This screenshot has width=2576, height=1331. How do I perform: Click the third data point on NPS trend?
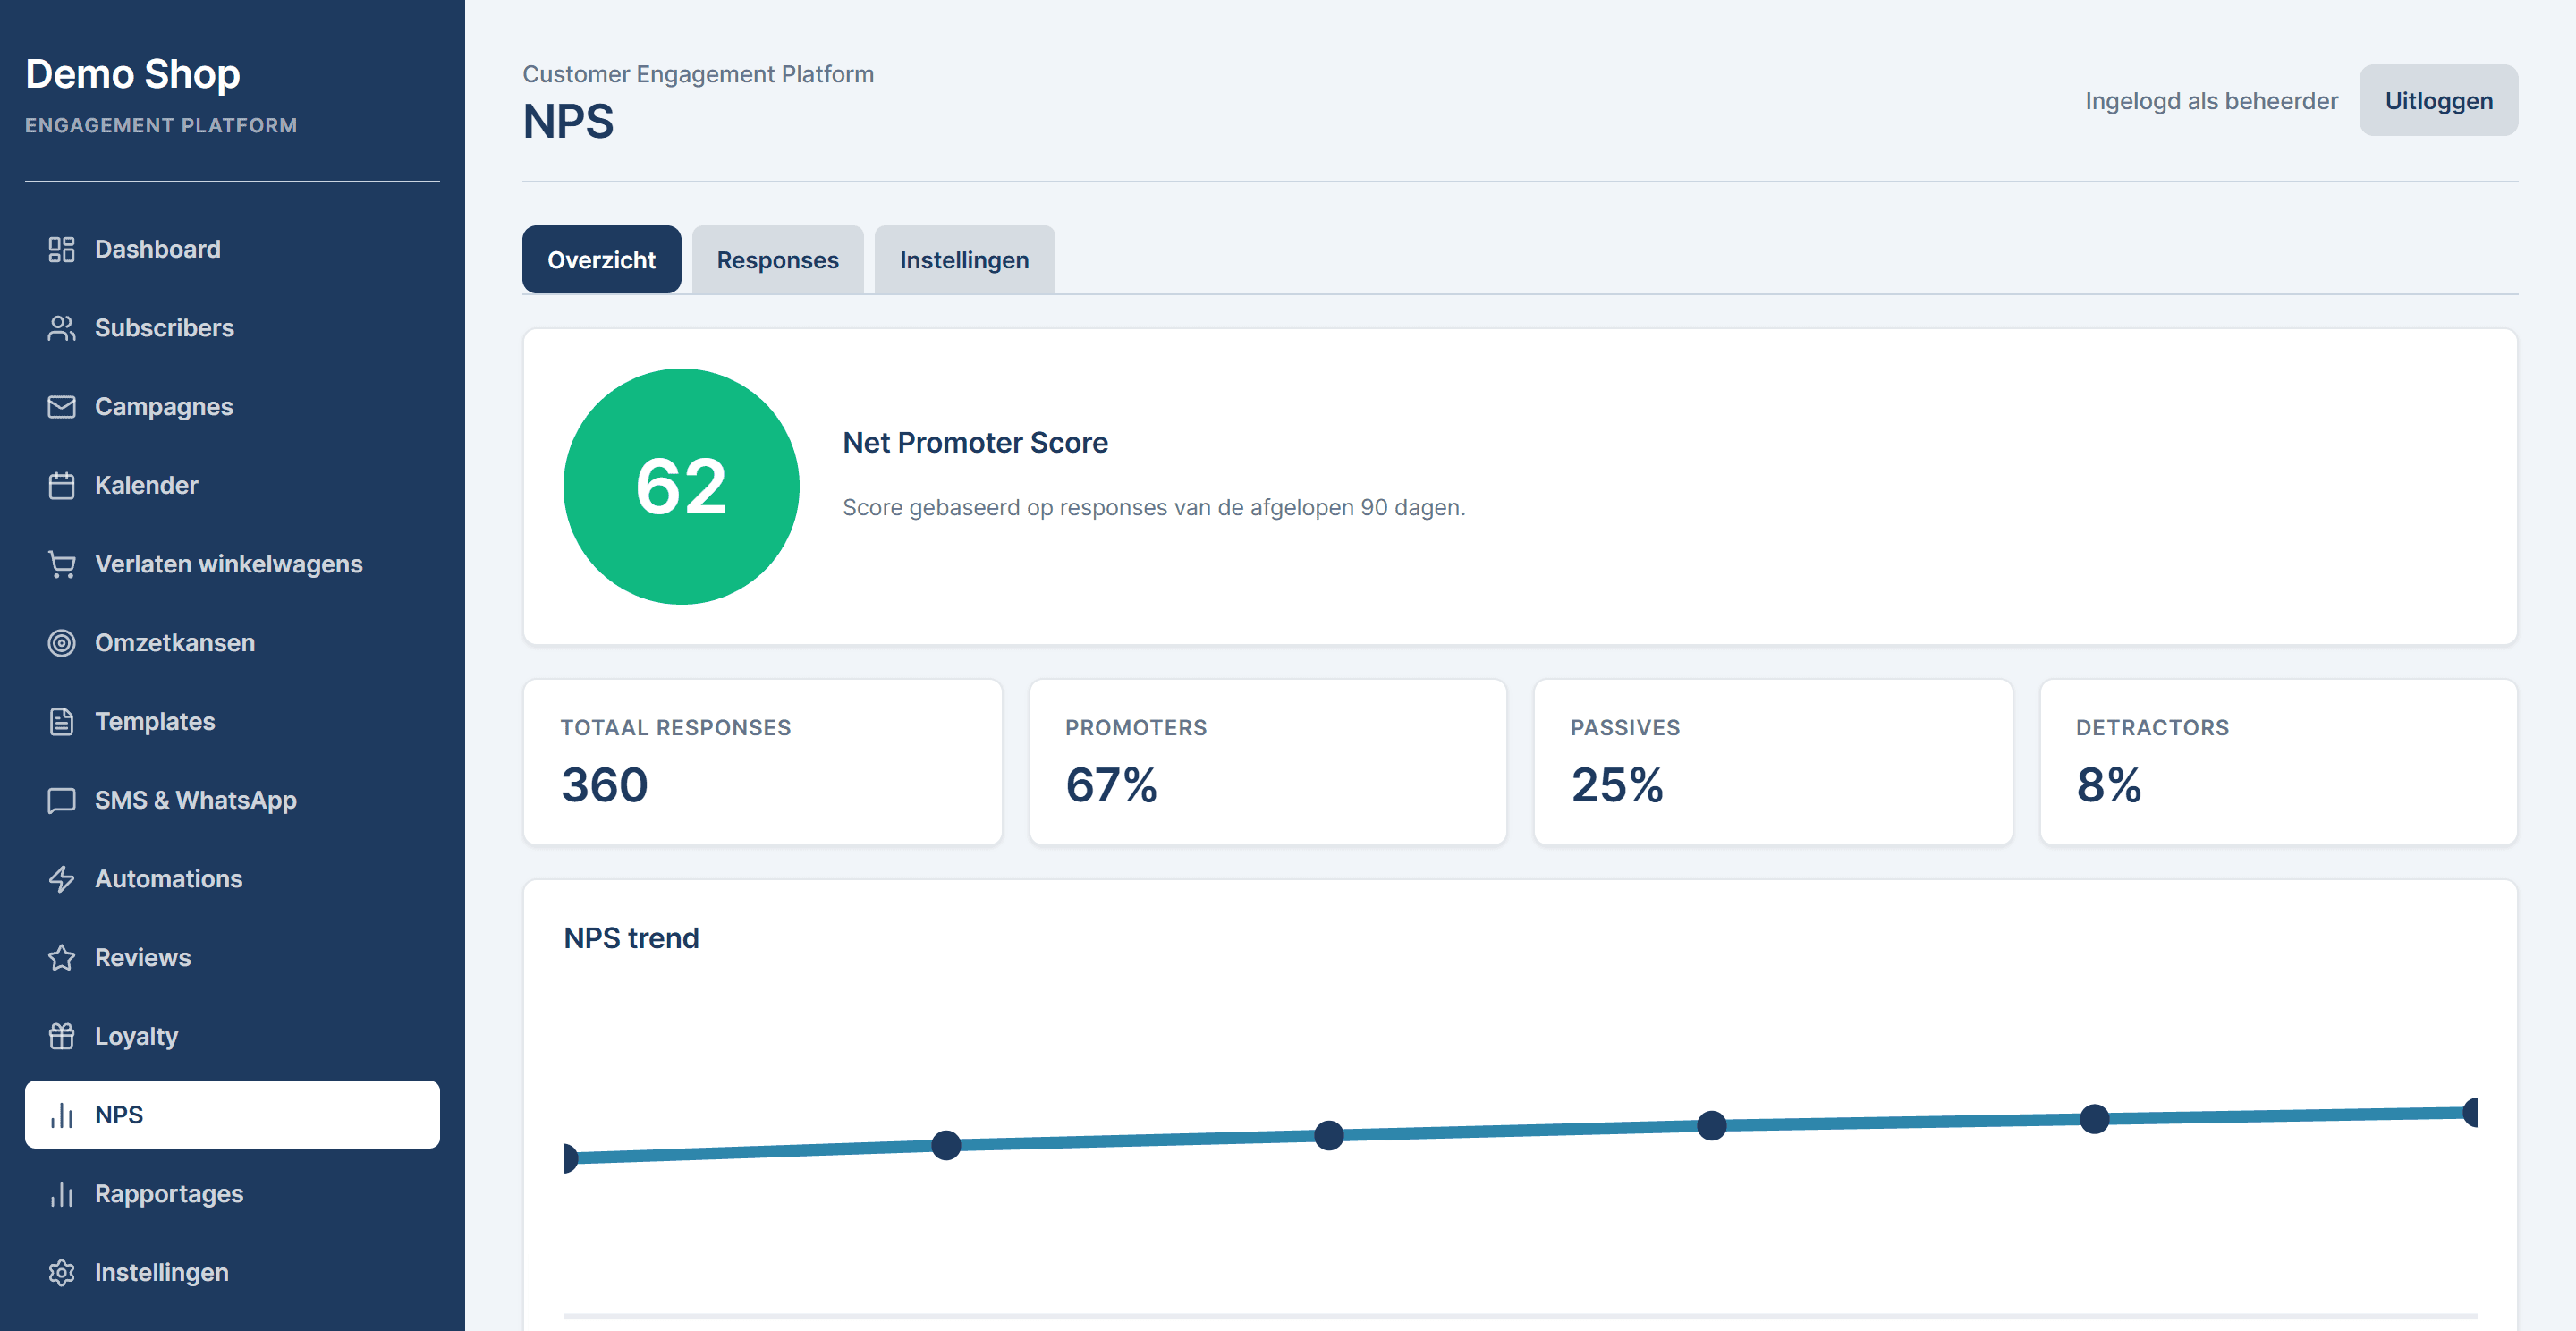coord(1329,1135)
